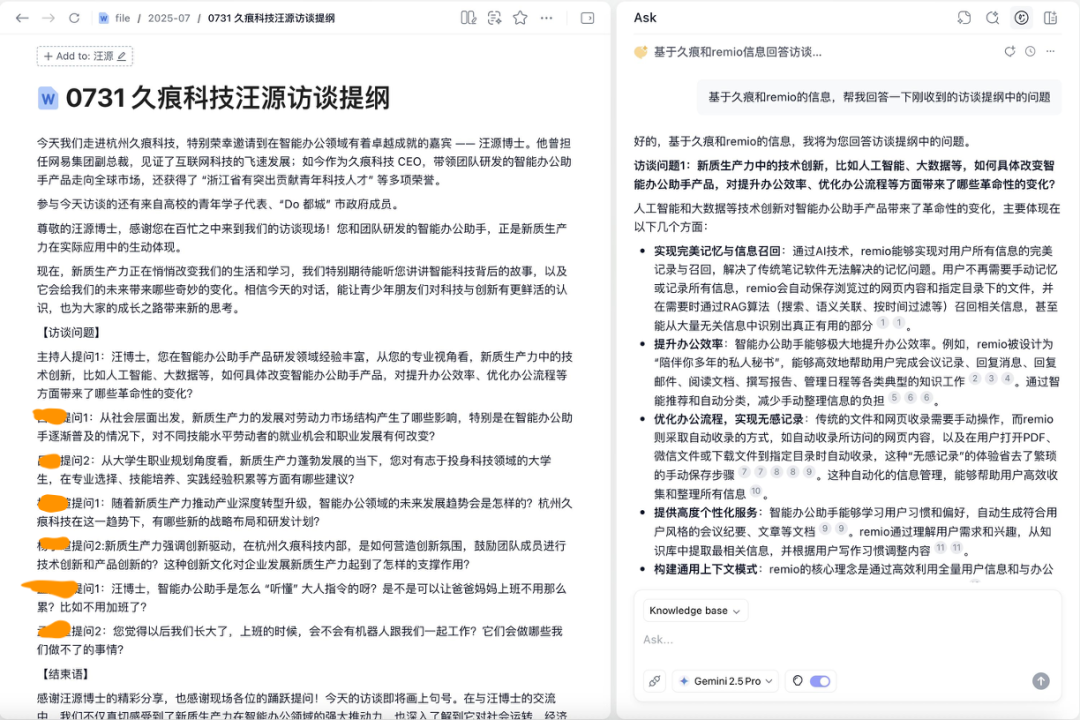The image size is (1080, 720).
Task: Open reader view book icon
Action: [468, 18]
